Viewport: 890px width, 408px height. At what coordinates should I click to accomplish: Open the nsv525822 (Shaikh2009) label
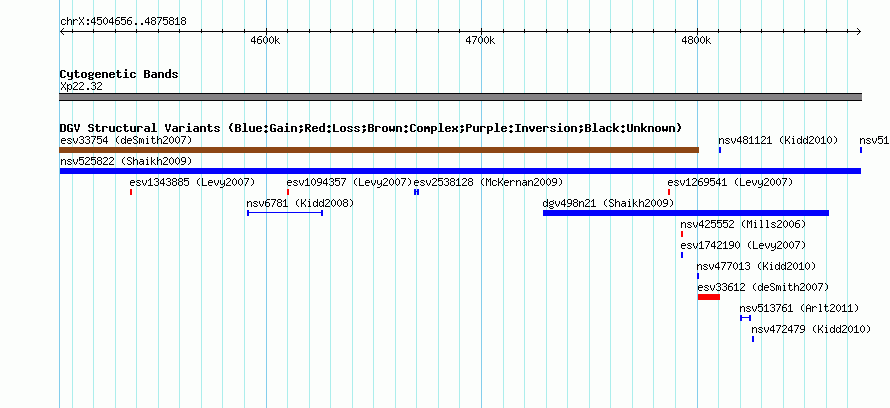126,161
